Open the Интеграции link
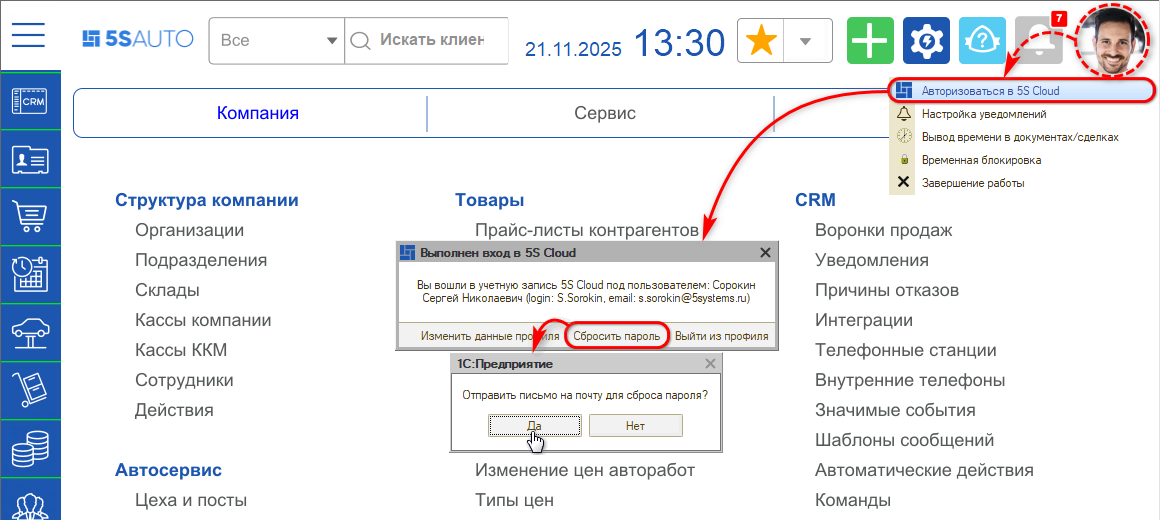Image resolution: width=1160 pixels, height=520 pixels. 863,320
